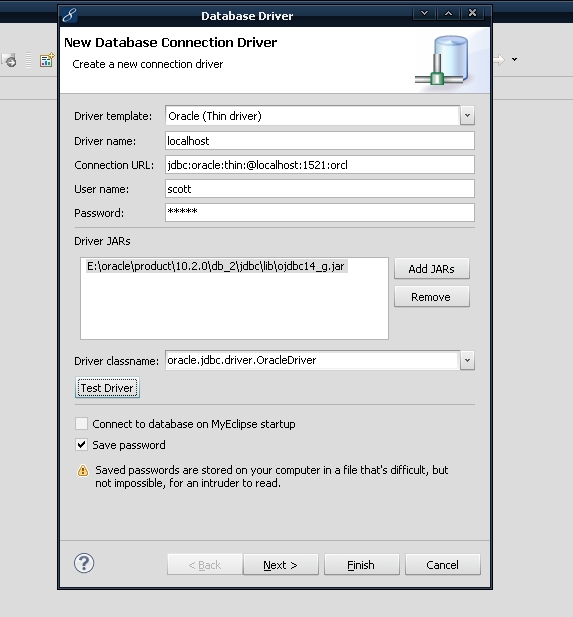Click Add JARs button
This screenshot has width=573, height=617.
pos(432,269)
